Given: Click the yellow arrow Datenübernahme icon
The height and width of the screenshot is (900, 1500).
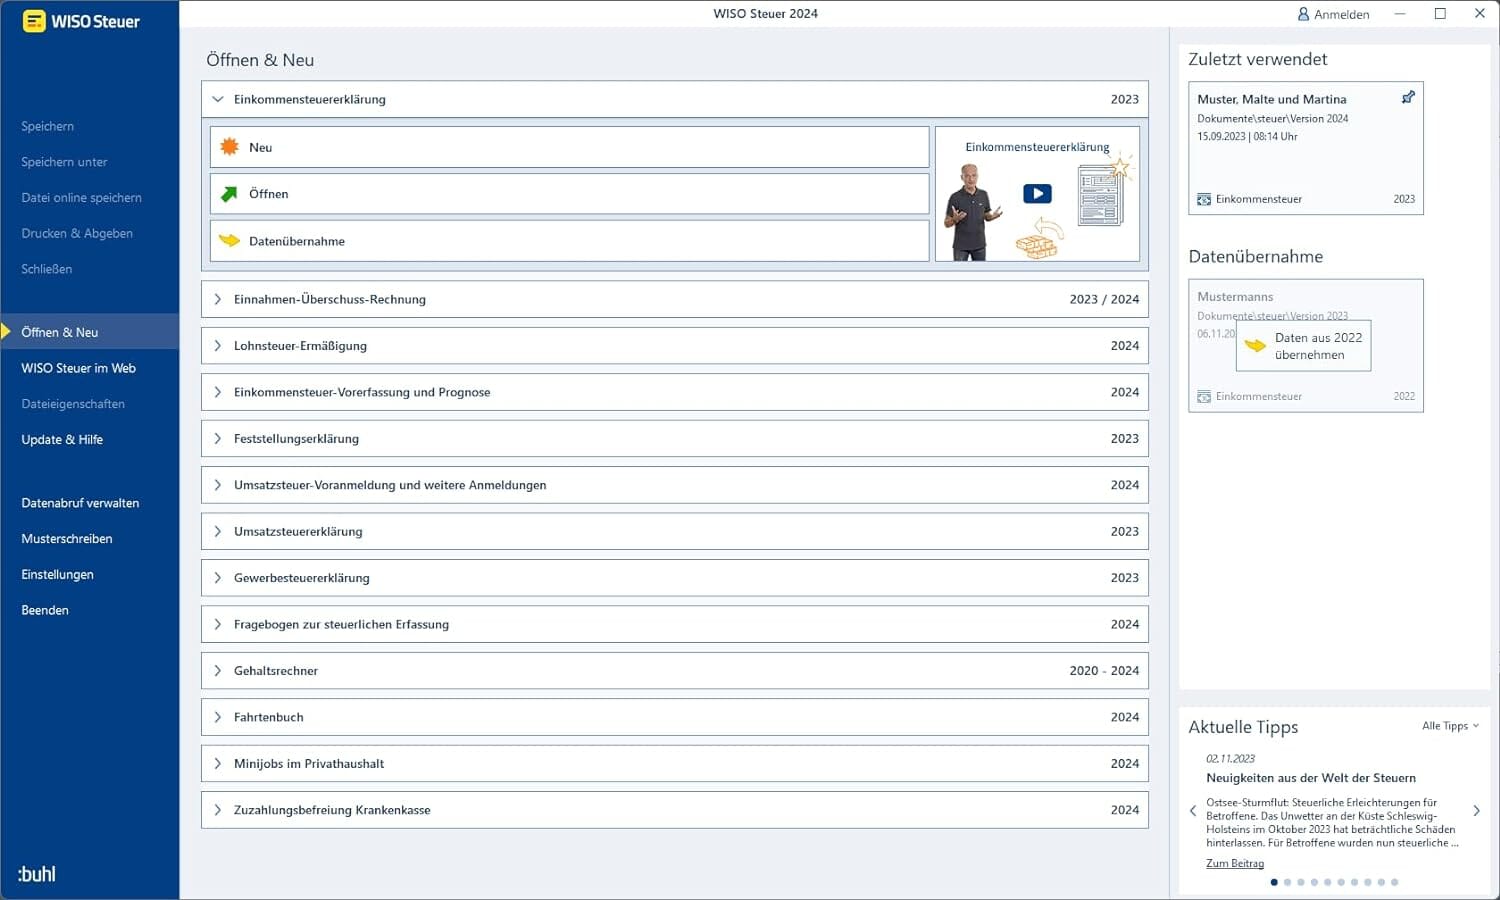Looking at the screenshot, I should 229,241.
